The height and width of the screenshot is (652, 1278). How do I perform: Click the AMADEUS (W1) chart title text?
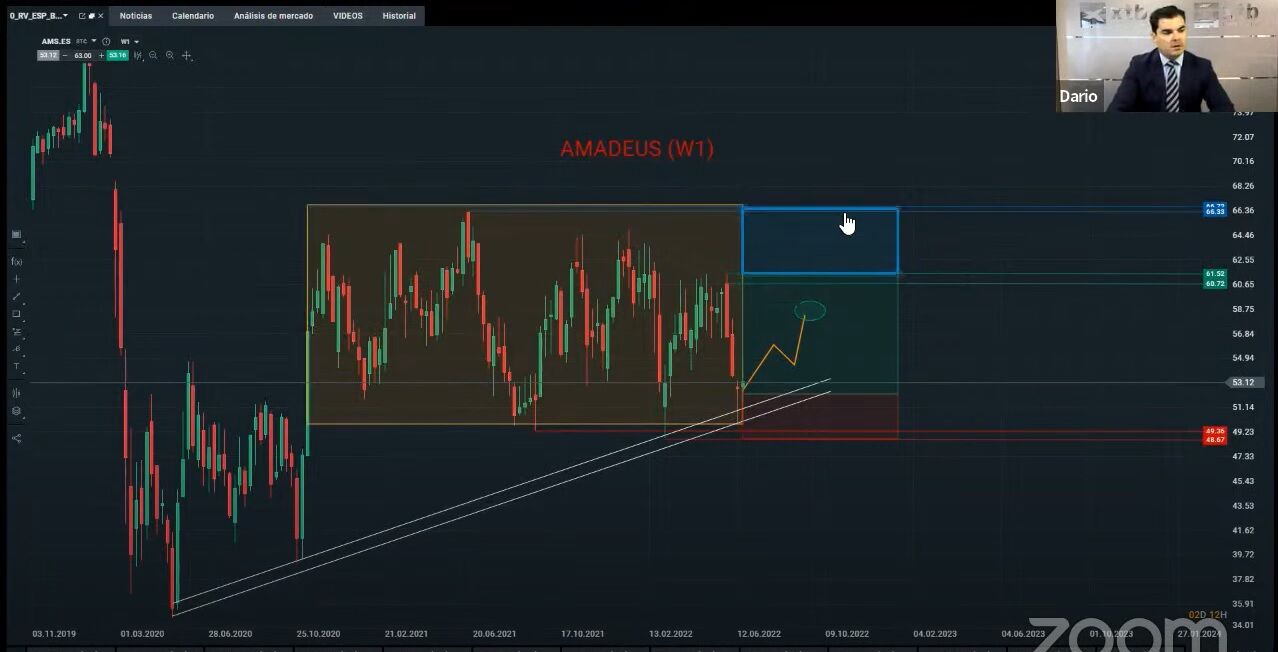pos(637,149)
